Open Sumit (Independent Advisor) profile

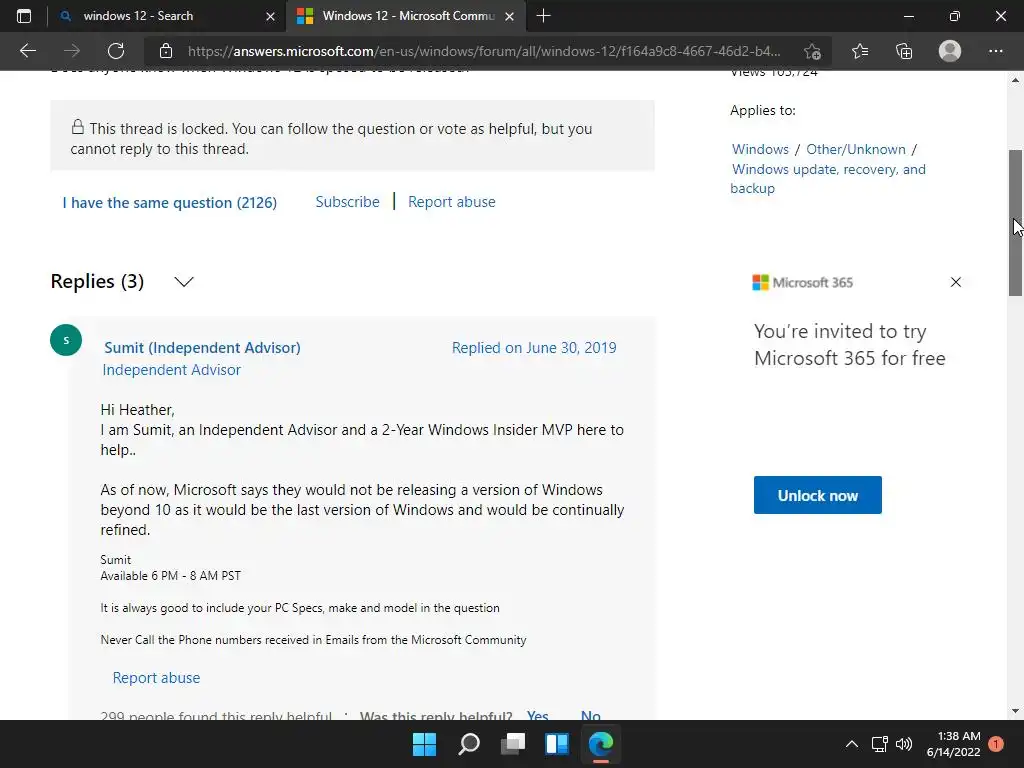tap(202, 347)
